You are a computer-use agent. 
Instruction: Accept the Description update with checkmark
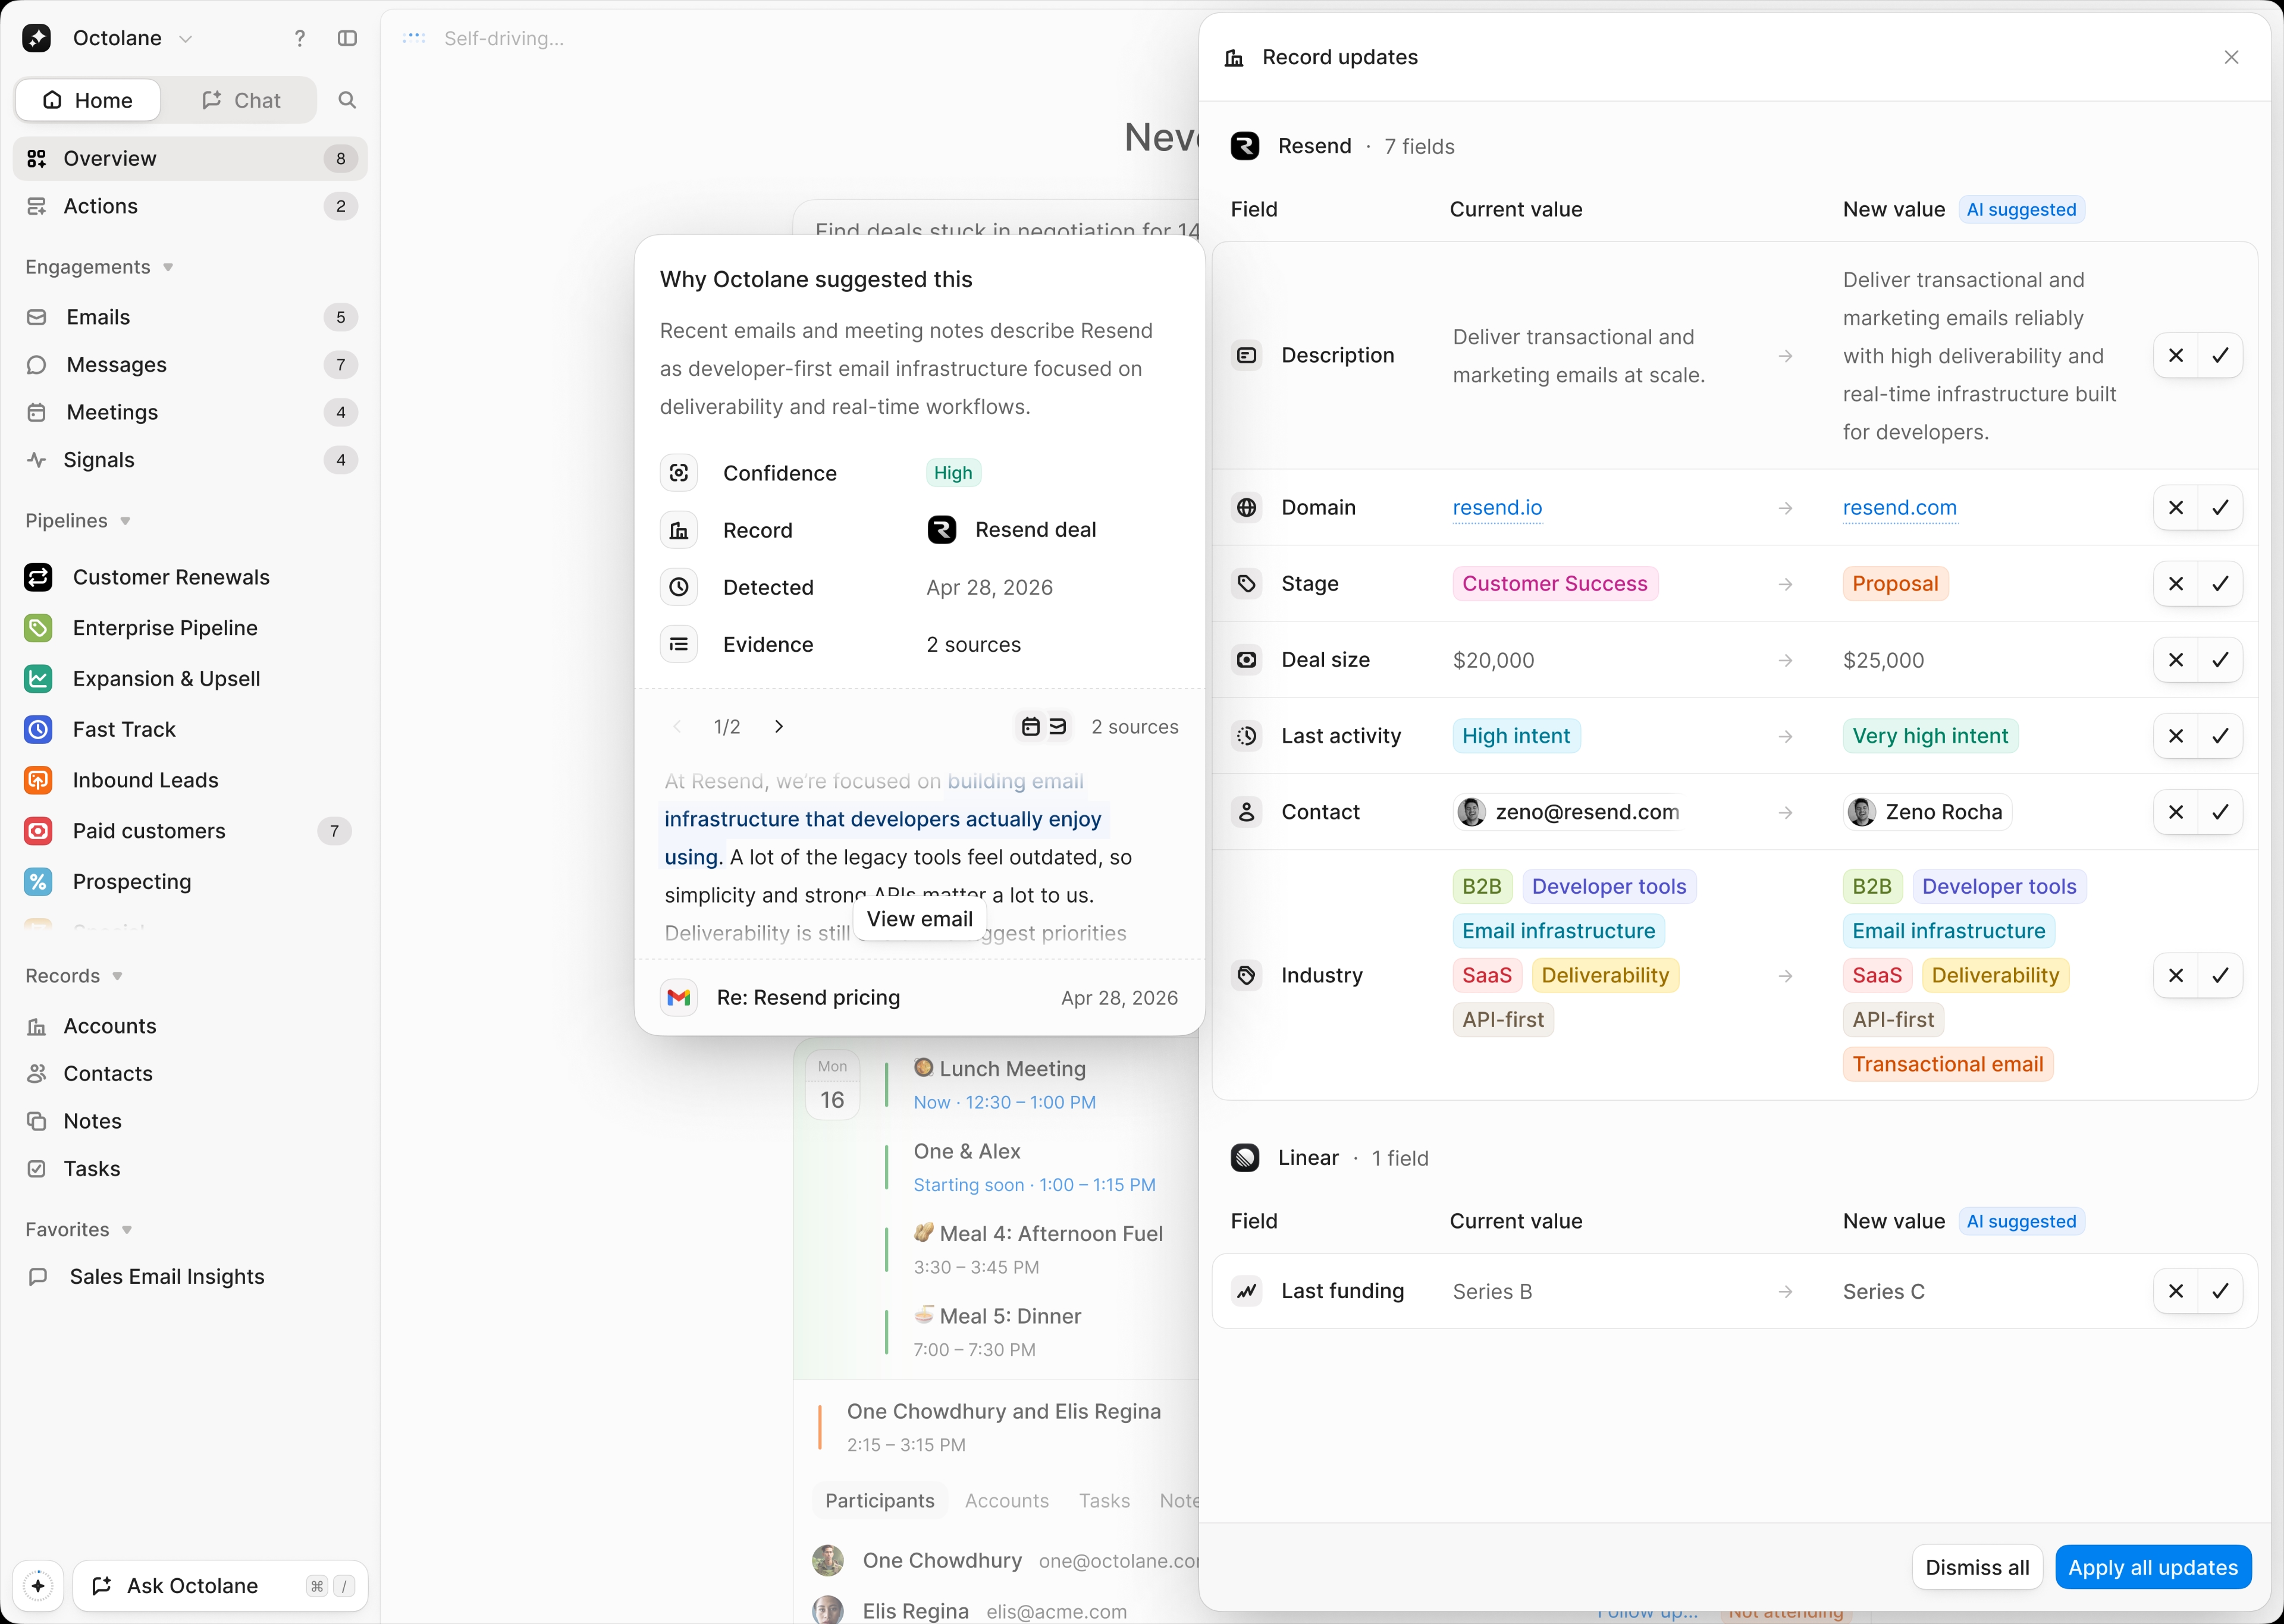tap(2221, 355)
